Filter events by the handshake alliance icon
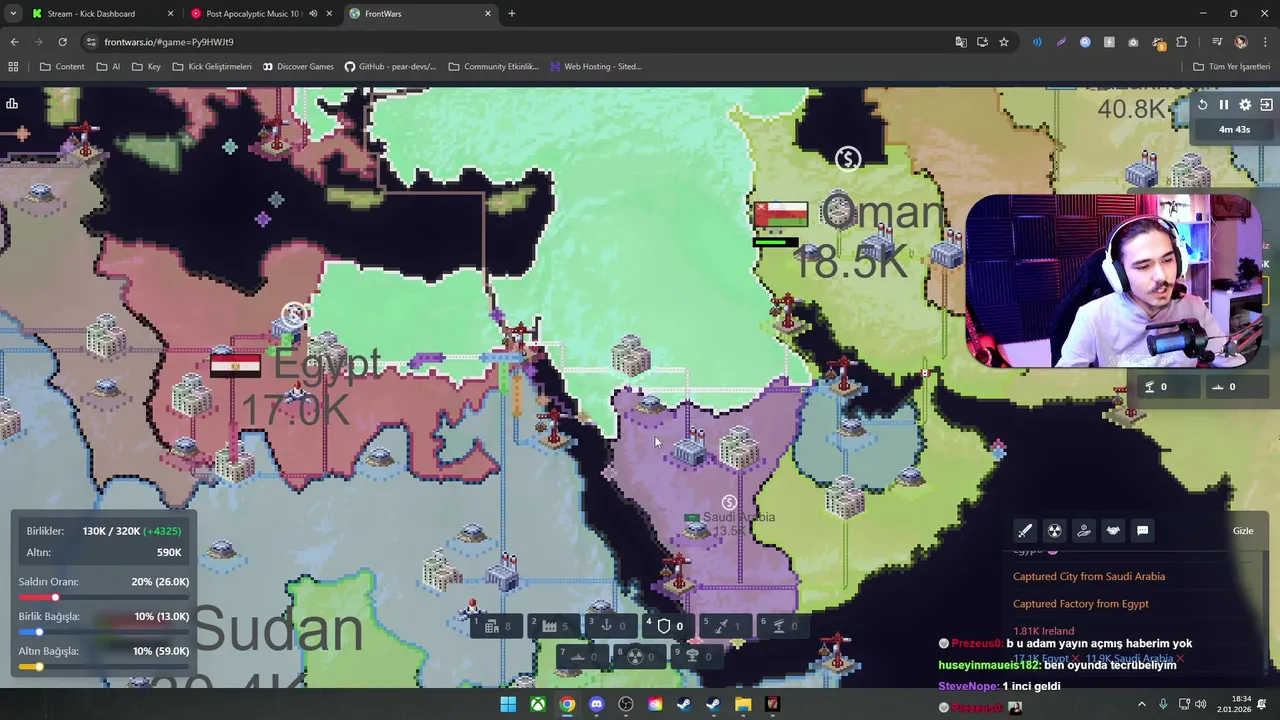This screenshot has width=1280, height=720. (1113, 531)
